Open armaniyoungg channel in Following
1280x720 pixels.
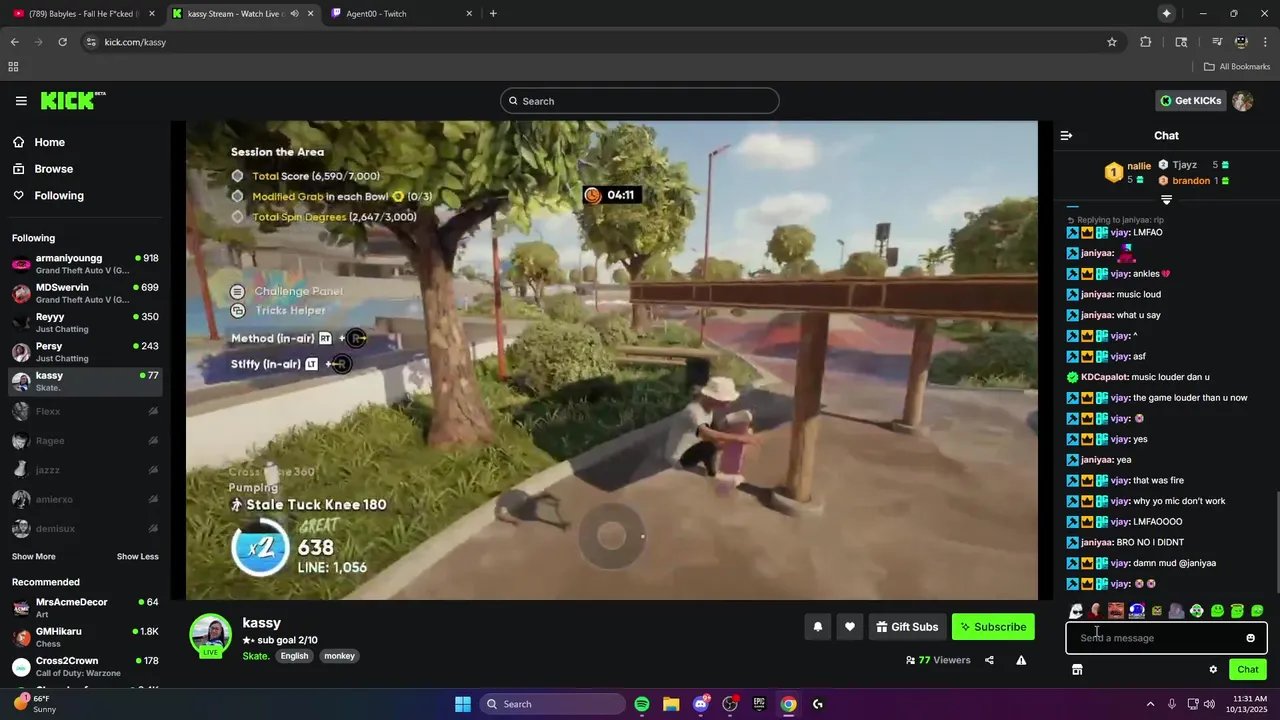point(85,264)
